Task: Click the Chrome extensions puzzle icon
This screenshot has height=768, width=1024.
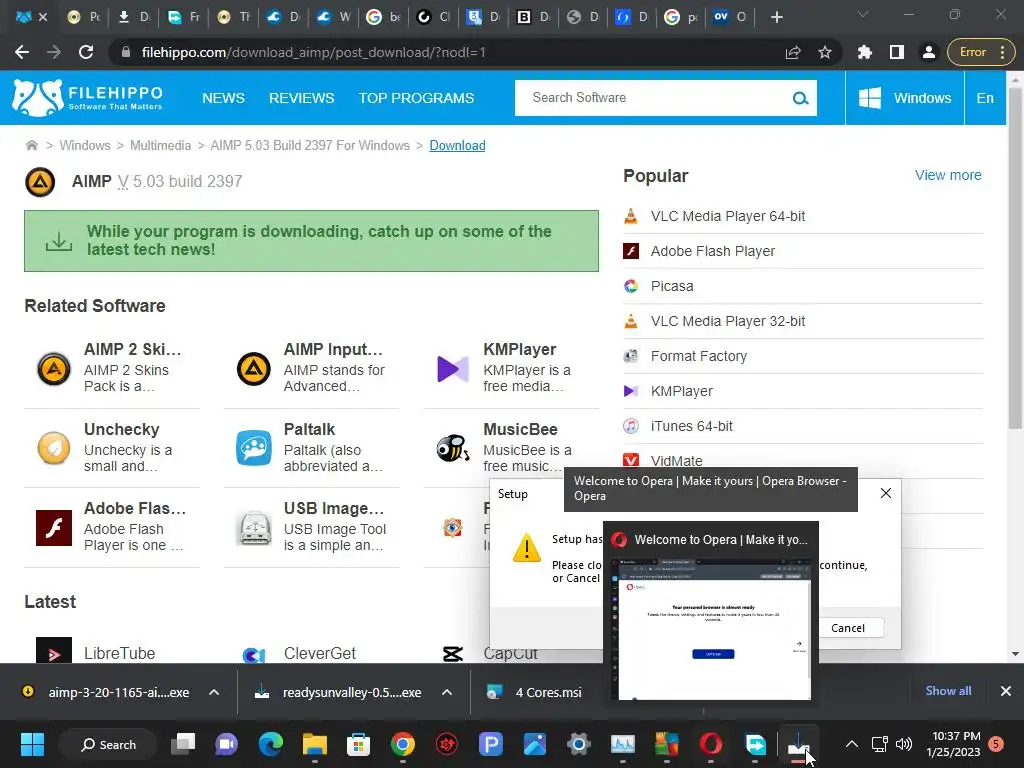Action: 865,52
